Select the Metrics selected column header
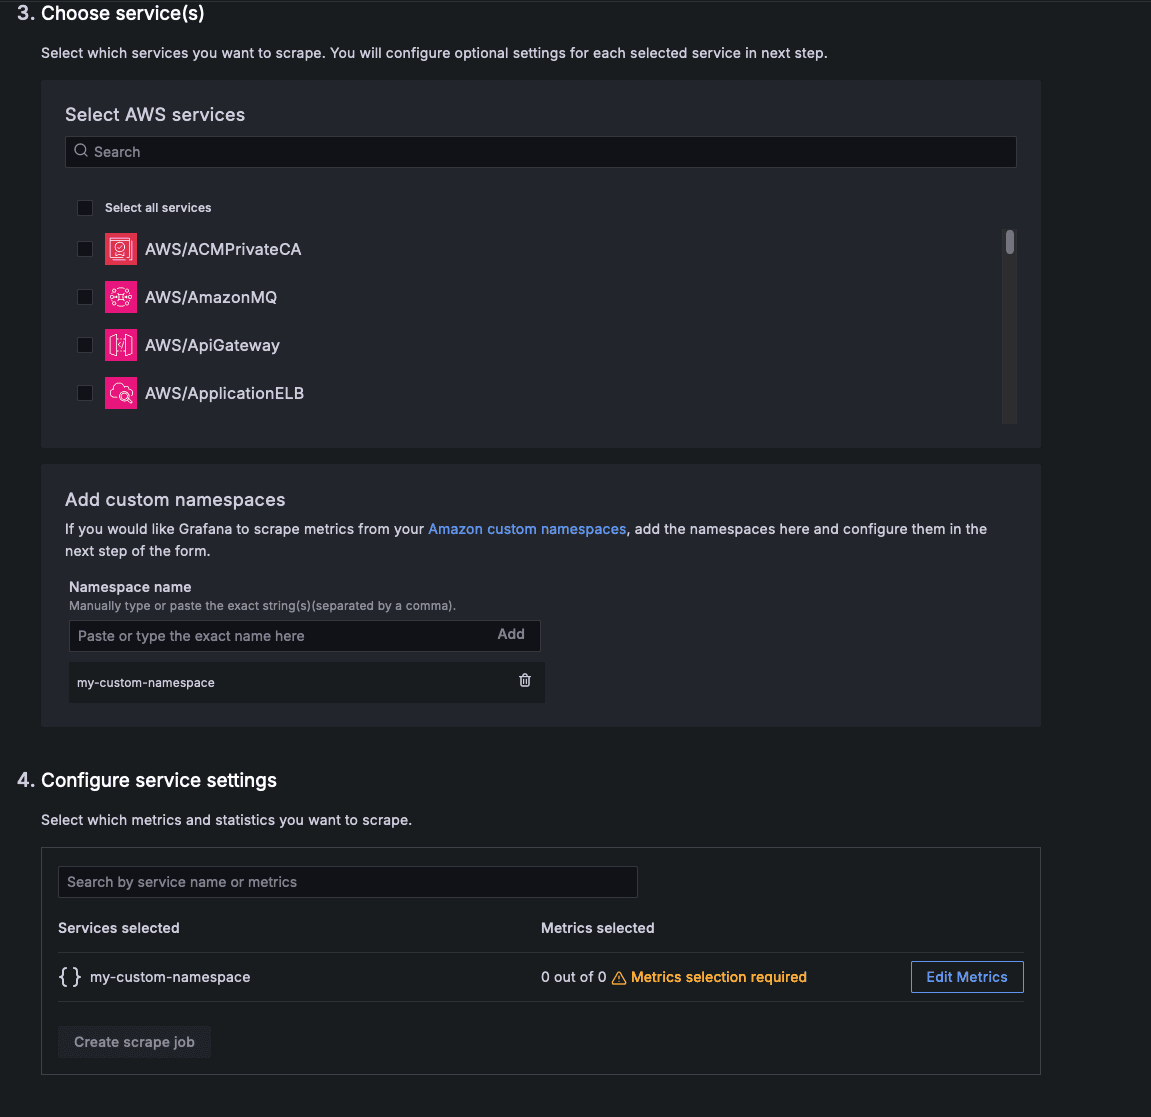The image size is (1151, 1117). point(597,927)
